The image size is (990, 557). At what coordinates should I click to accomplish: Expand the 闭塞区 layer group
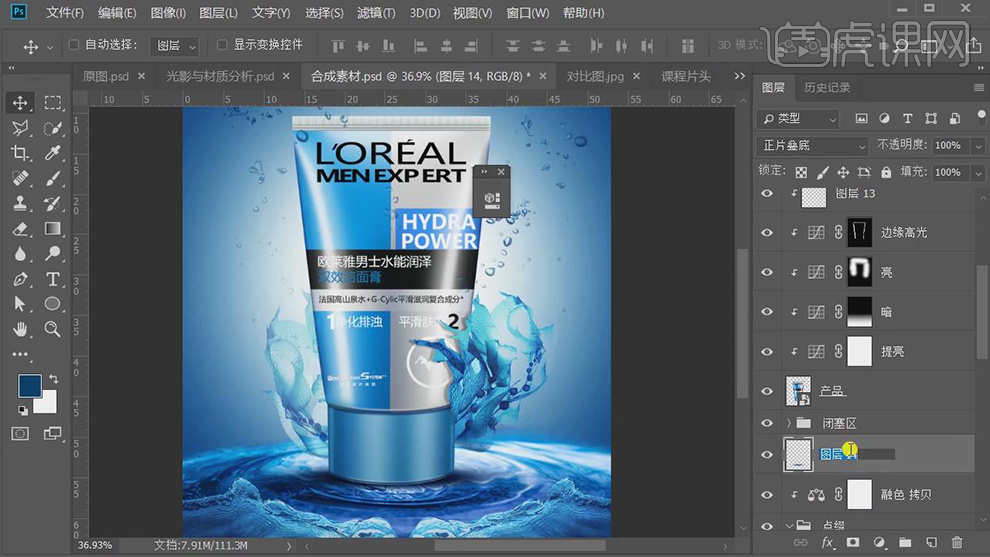[x=789, y=423]
